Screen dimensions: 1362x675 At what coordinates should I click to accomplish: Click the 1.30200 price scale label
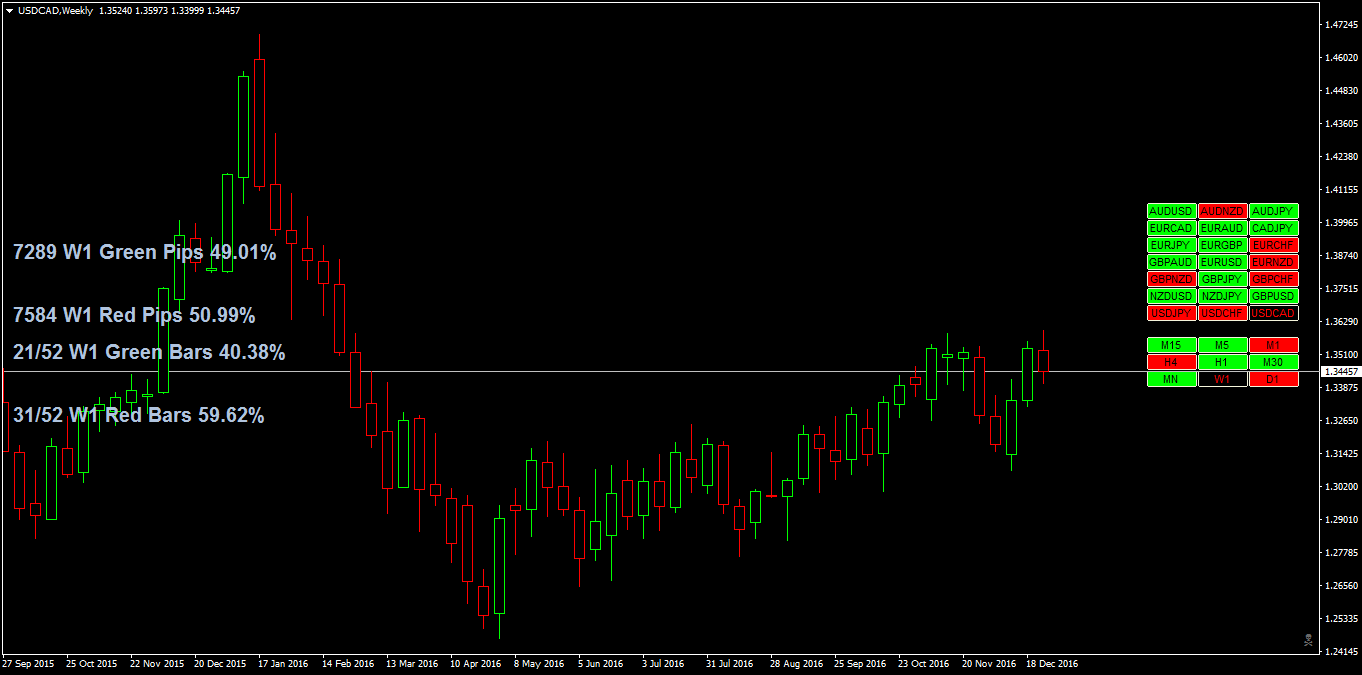(x=1341, y=486)
